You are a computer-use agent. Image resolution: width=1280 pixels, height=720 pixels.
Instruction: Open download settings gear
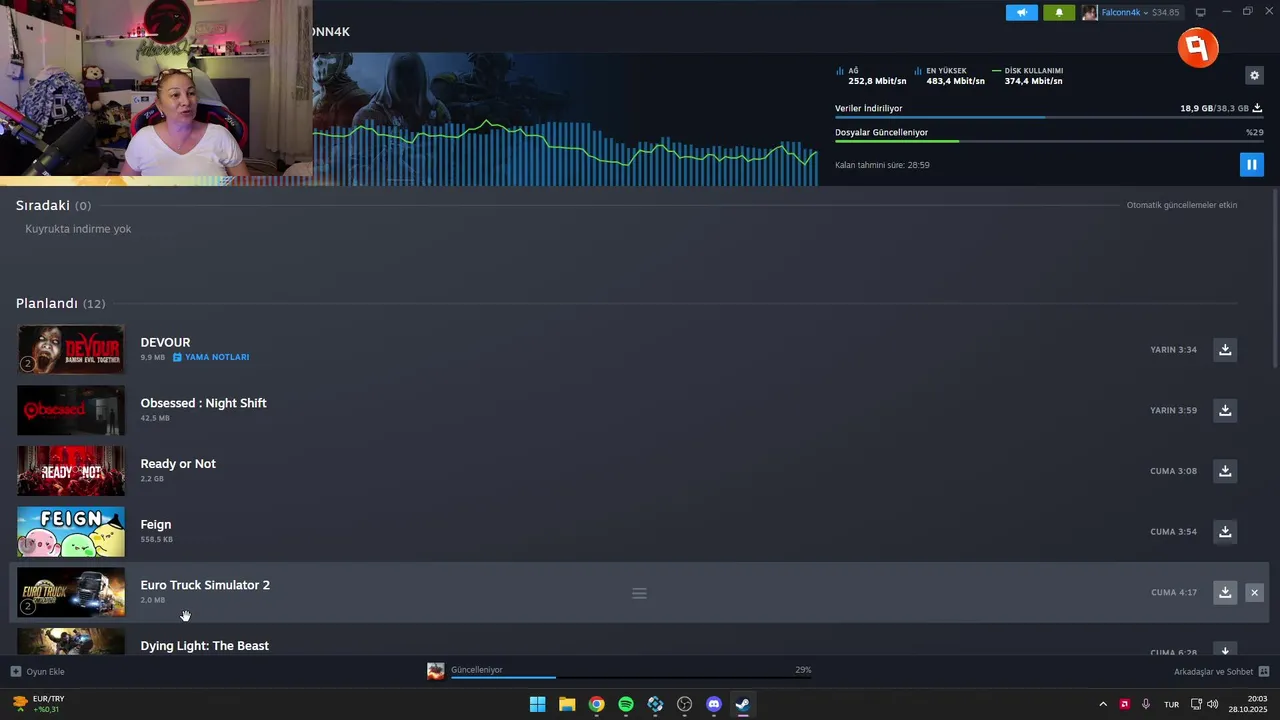tap(1254, 75)
